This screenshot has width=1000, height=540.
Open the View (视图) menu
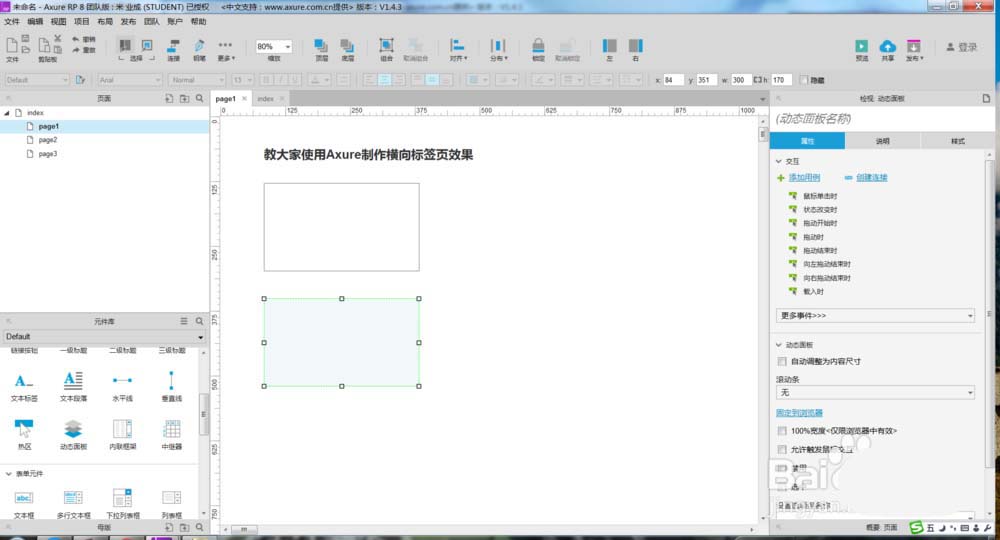point(59,22)
